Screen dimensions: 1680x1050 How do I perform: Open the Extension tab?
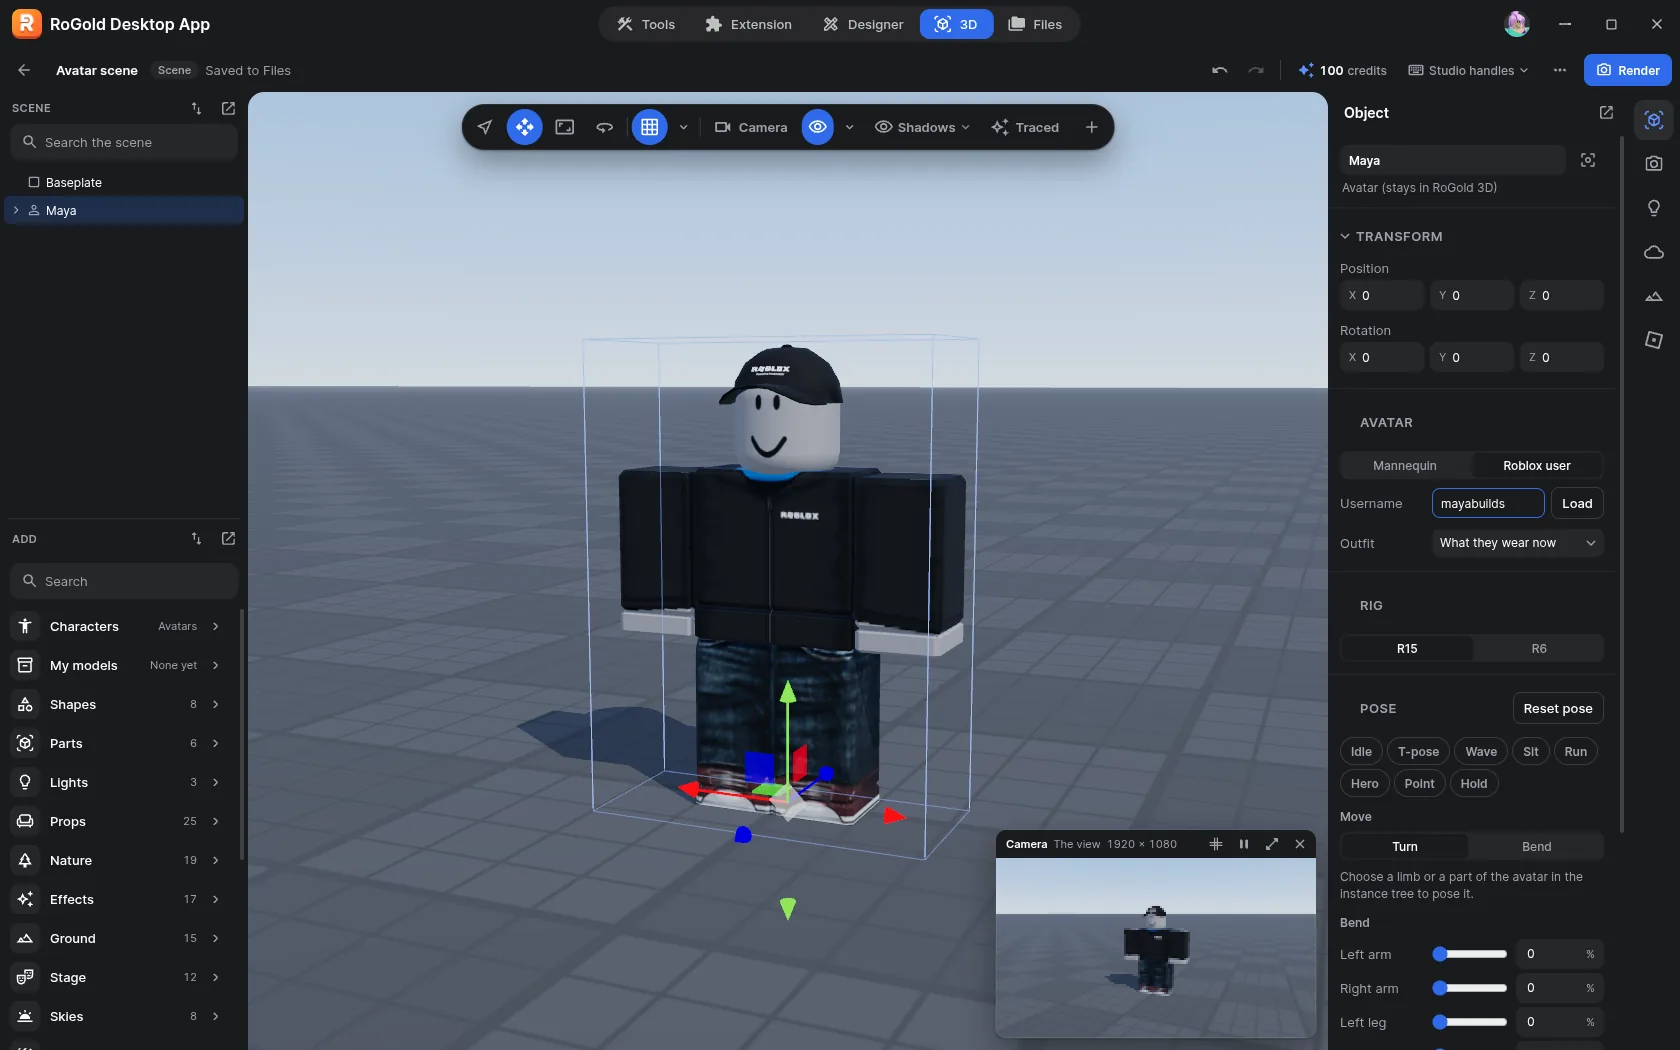click(748, 24)
